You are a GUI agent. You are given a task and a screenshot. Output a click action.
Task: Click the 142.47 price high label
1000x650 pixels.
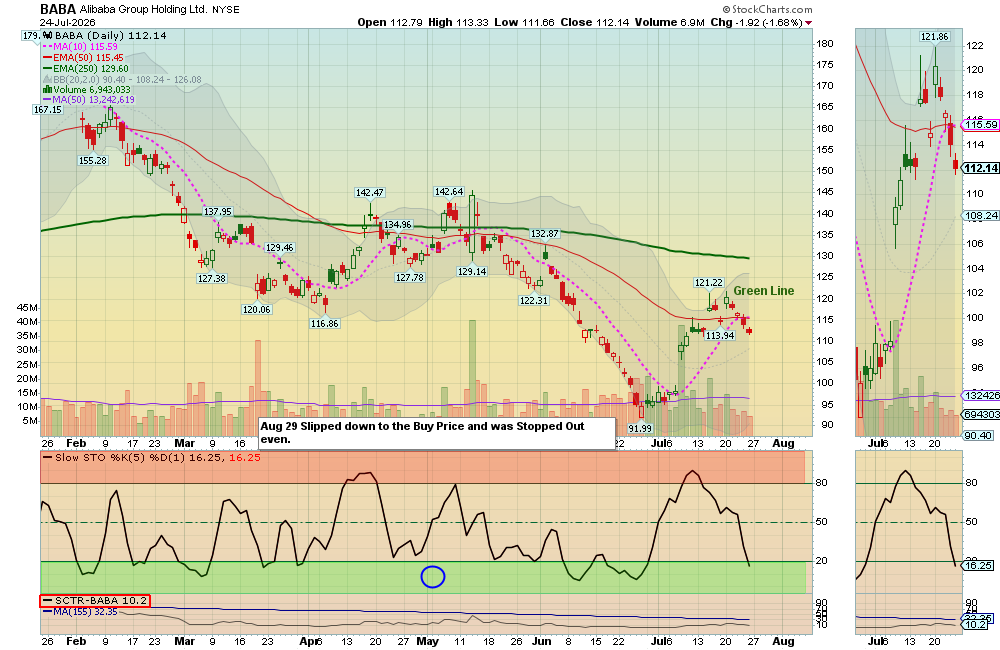370,192
